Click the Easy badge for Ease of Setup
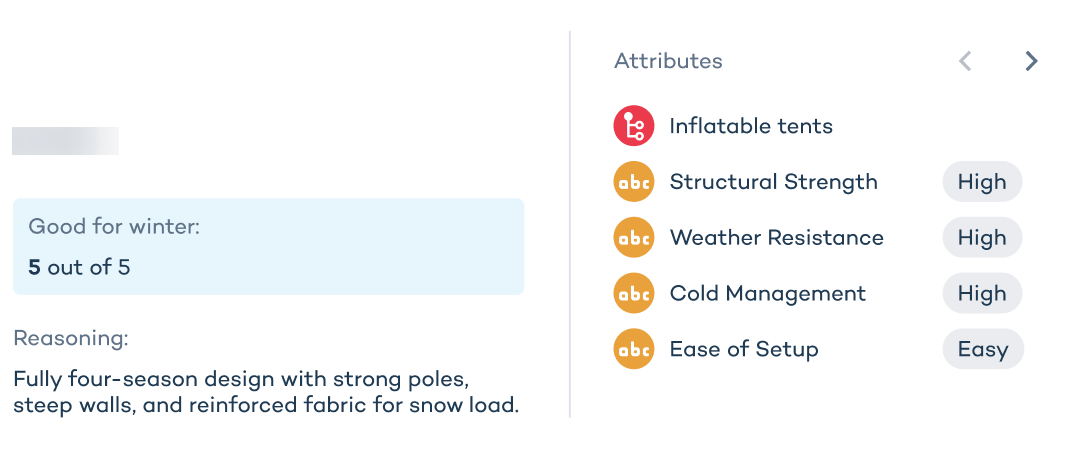 pyautogui.click(x=983, y=350)
